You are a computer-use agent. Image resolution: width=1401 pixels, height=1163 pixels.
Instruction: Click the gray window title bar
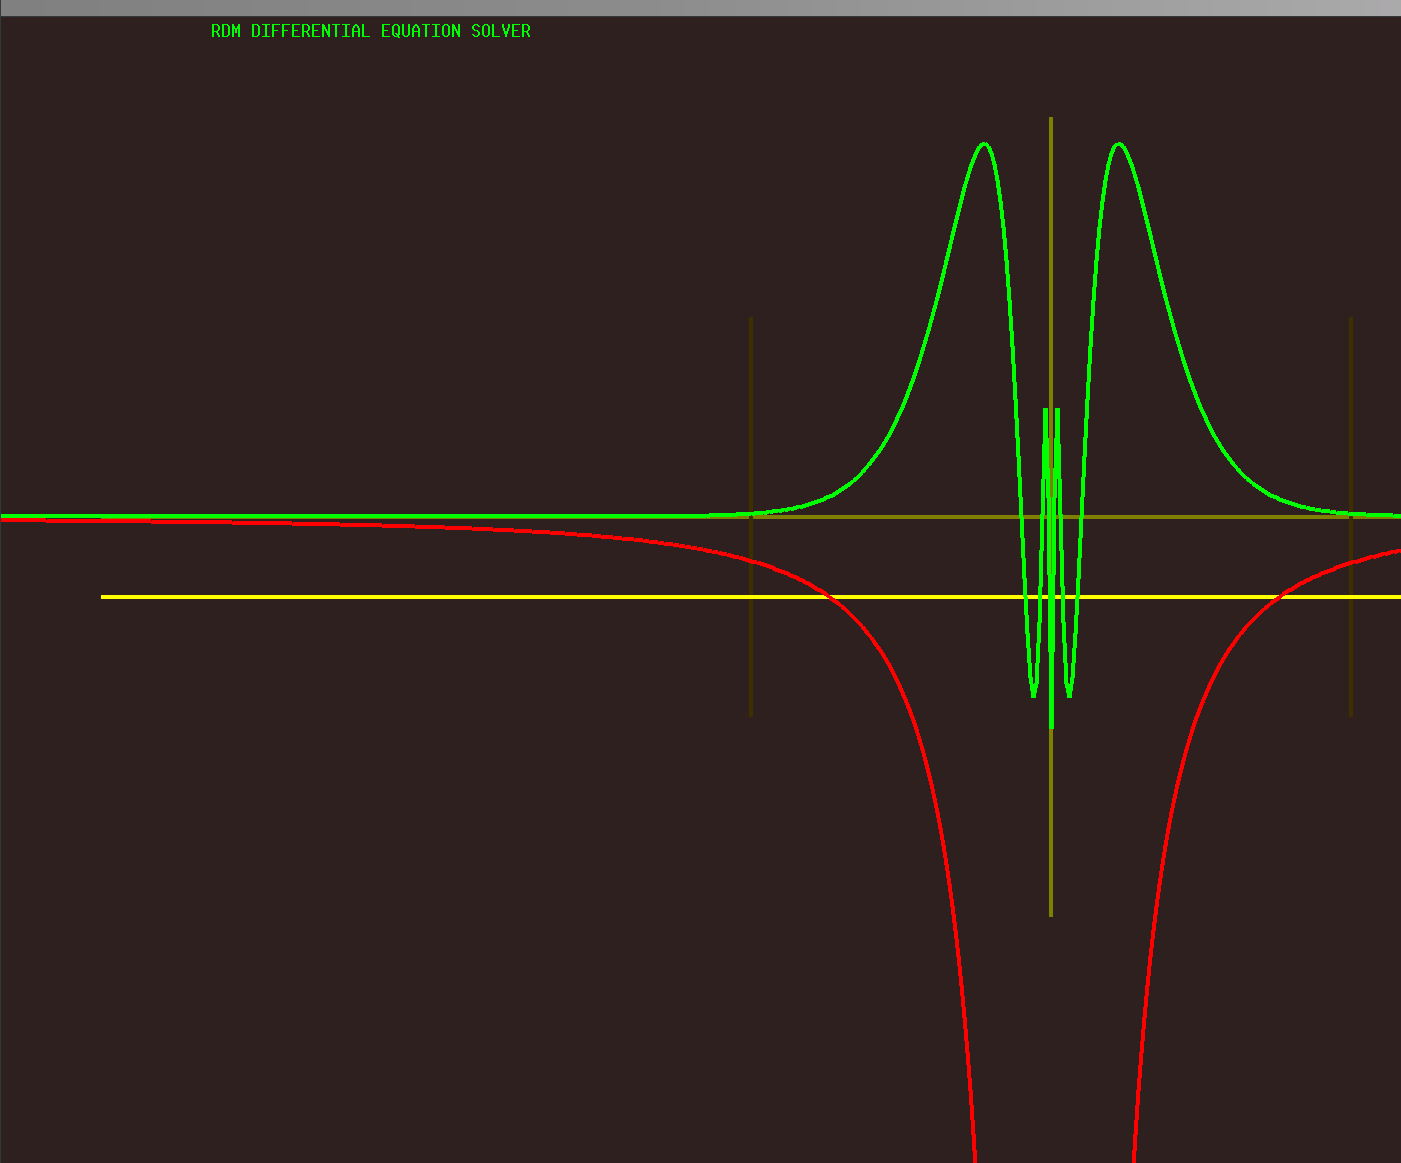(700, 7)
